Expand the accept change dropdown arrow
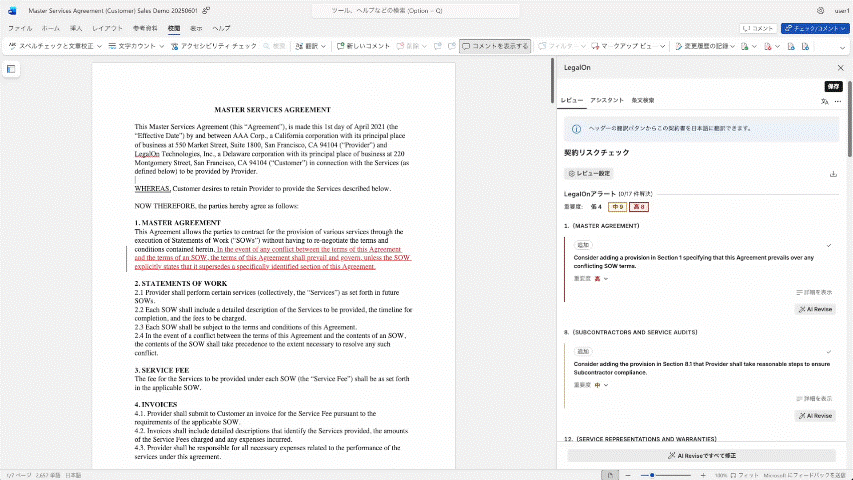853x480 pixels. [x=755, y=46]
